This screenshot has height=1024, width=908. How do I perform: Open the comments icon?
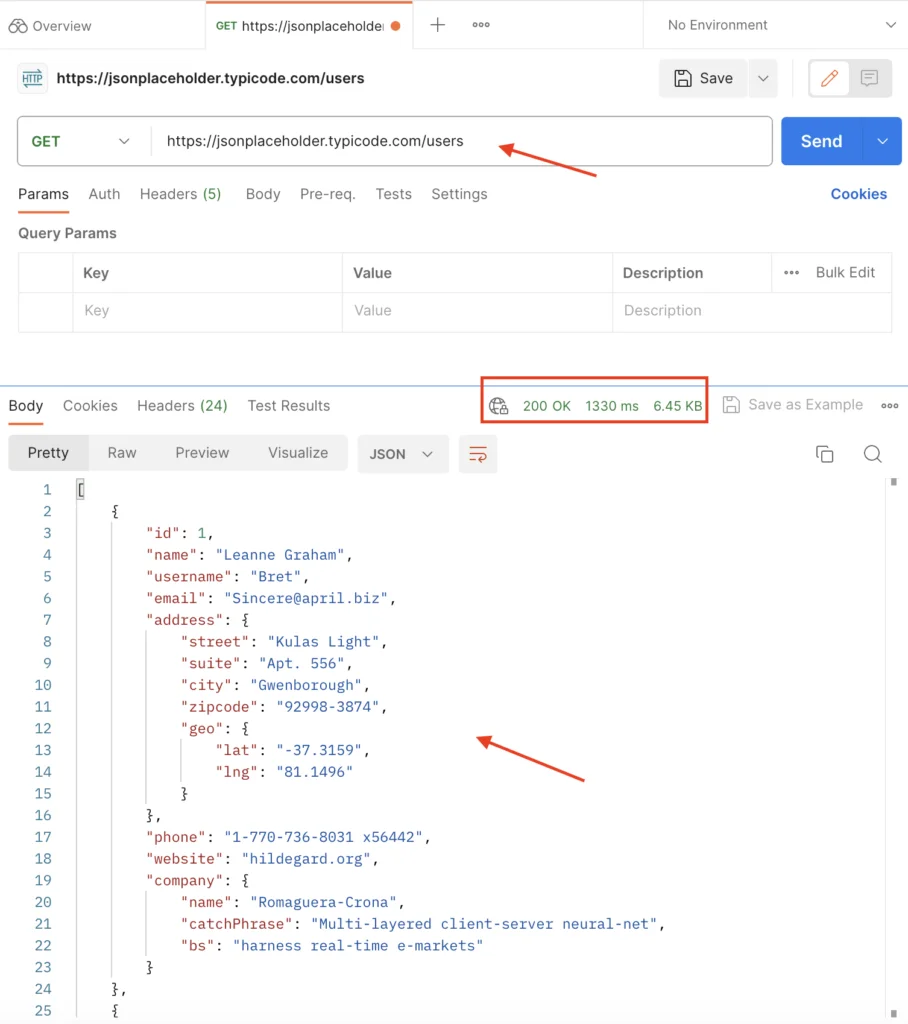[x=869, y=78]
